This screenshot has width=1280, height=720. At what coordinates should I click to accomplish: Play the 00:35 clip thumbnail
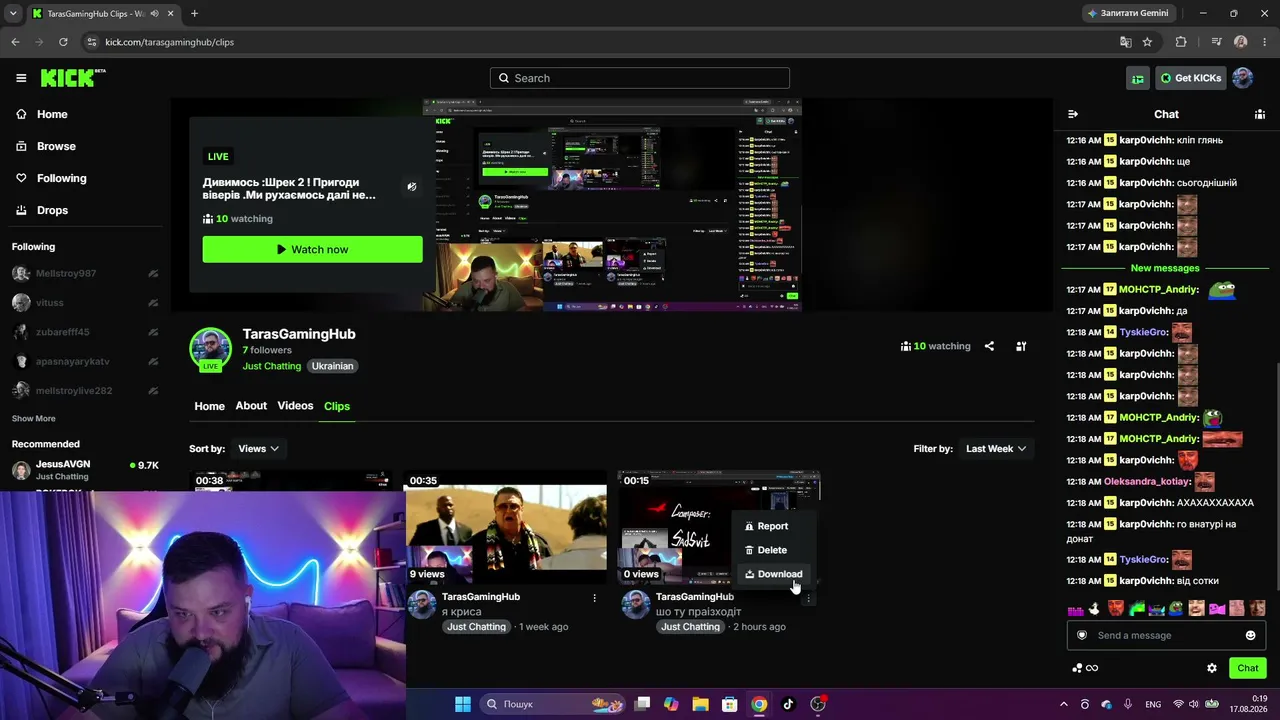tap(505, 527)
